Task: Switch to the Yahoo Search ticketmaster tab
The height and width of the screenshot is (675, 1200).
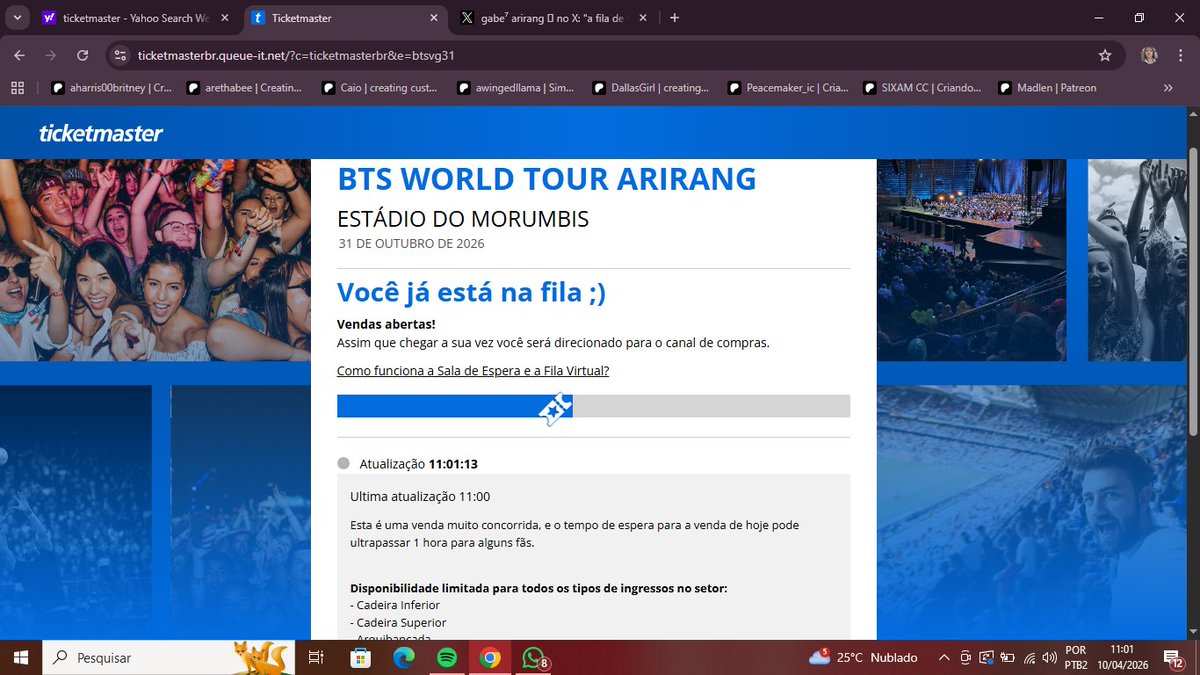Action: pyautogui.click(x=135, y=18)
